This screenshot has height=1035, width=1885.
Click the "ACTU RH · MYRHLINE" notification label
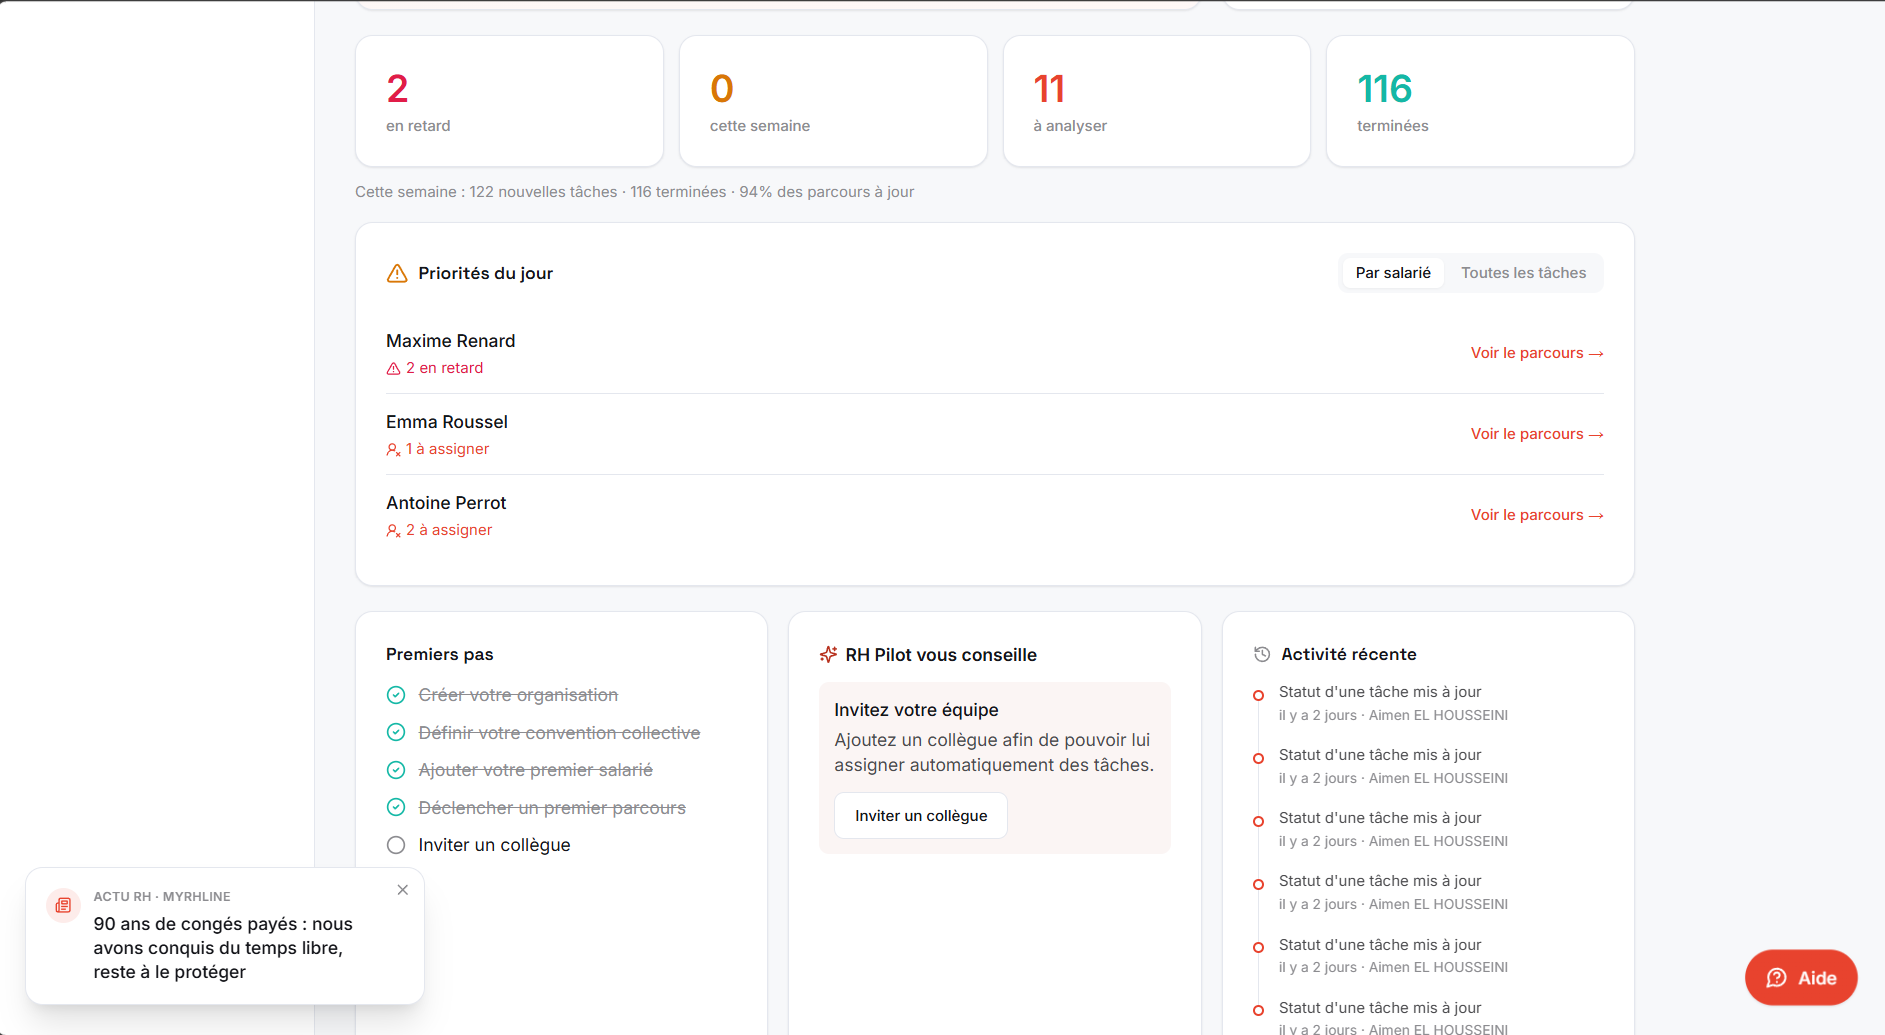point(162,897)
